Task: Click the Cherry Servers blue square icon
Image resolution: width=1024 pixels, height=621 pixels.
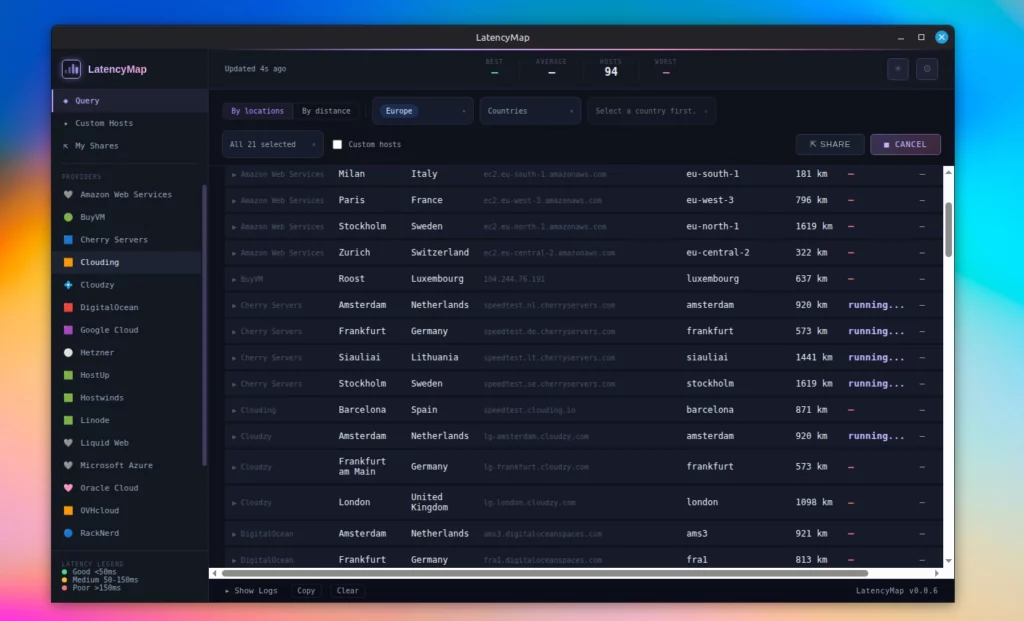Action: (68, 240)
